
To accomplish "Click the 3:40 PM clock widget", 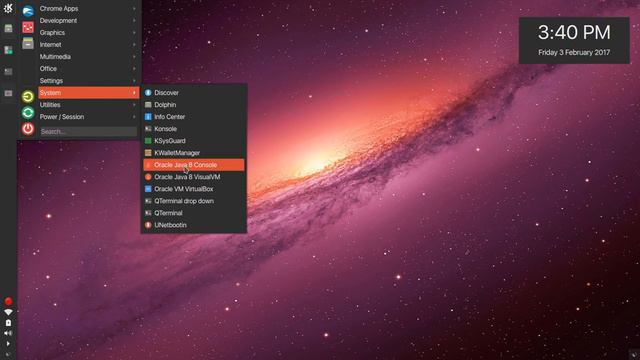I will (x=574, y=32).
